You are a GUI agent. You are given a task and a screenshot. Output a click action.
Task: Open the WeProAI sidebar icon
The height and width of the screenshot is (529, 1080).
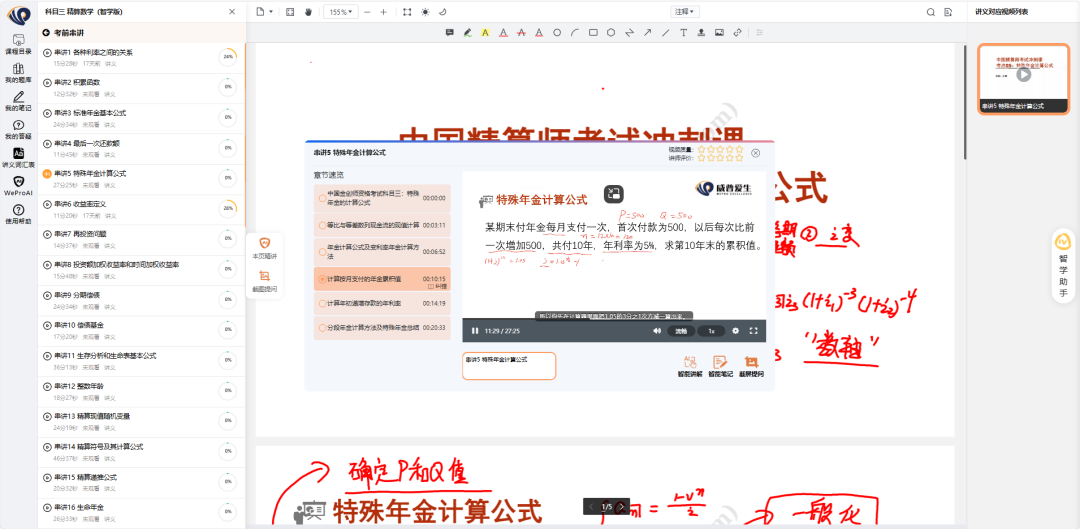pos(18,185)
